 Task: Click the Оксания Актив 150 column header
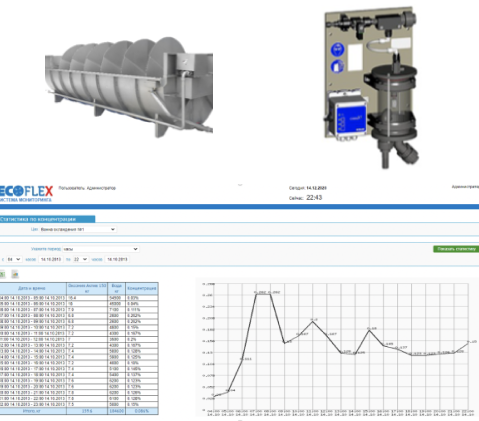coord(87,288)
